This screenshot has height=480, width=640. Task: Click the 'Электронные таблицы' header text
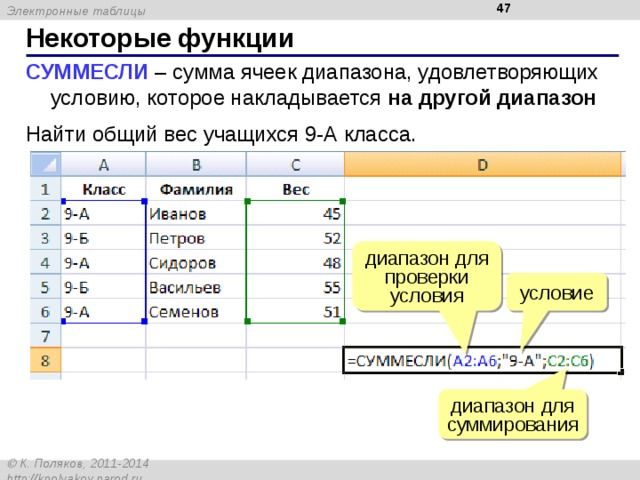point(76,11)
